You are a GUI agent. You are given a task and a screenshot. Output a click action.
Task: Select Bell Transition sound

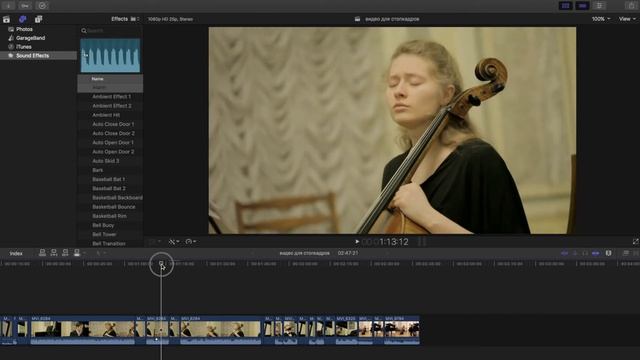coord(109,244)
